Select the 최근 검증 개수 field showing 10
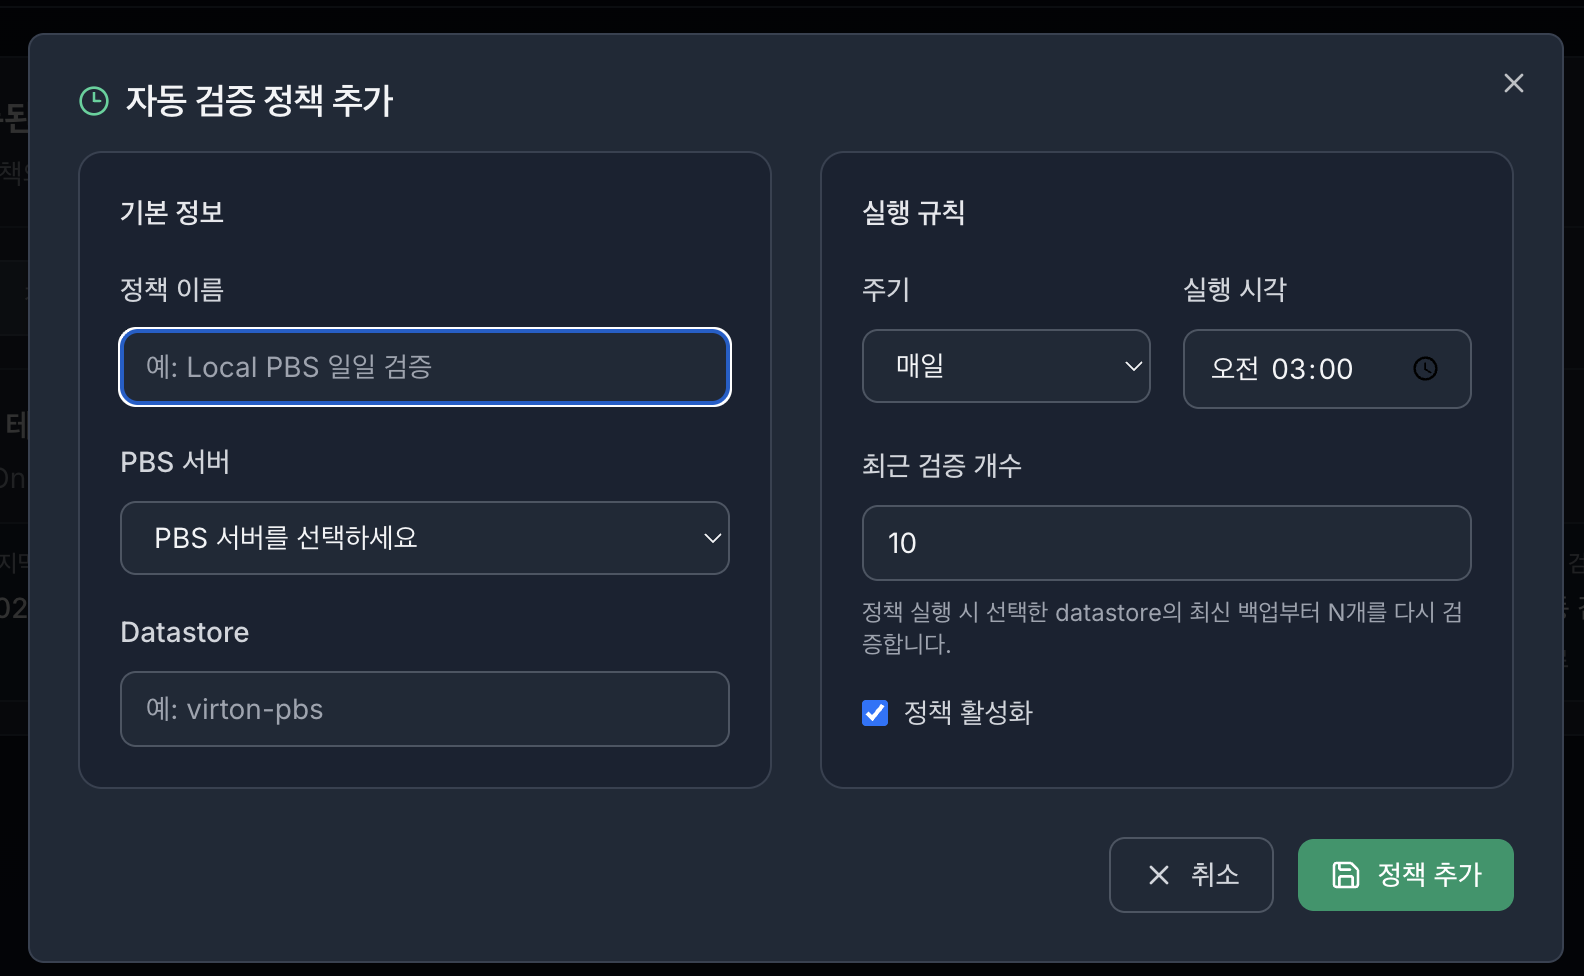Image resolution: width=1584 pixels, height=976 pixels. click(1166, 543)
